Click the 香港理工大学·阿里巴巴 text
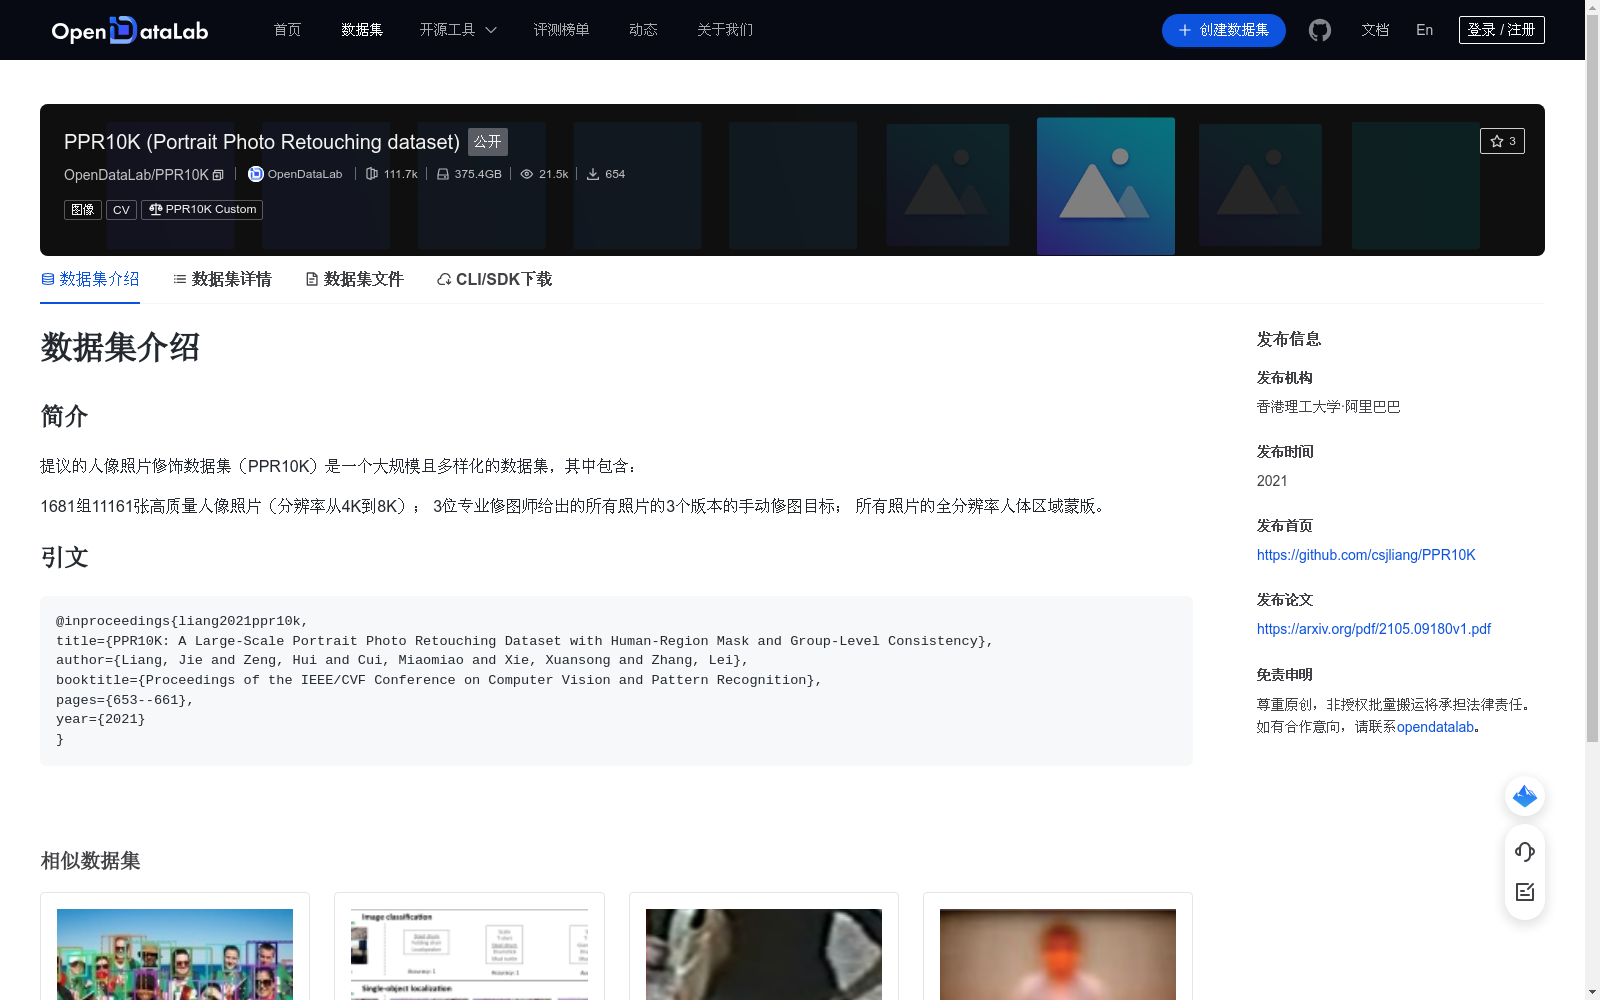1600x1000 pixels. (x=1328, y=407)
